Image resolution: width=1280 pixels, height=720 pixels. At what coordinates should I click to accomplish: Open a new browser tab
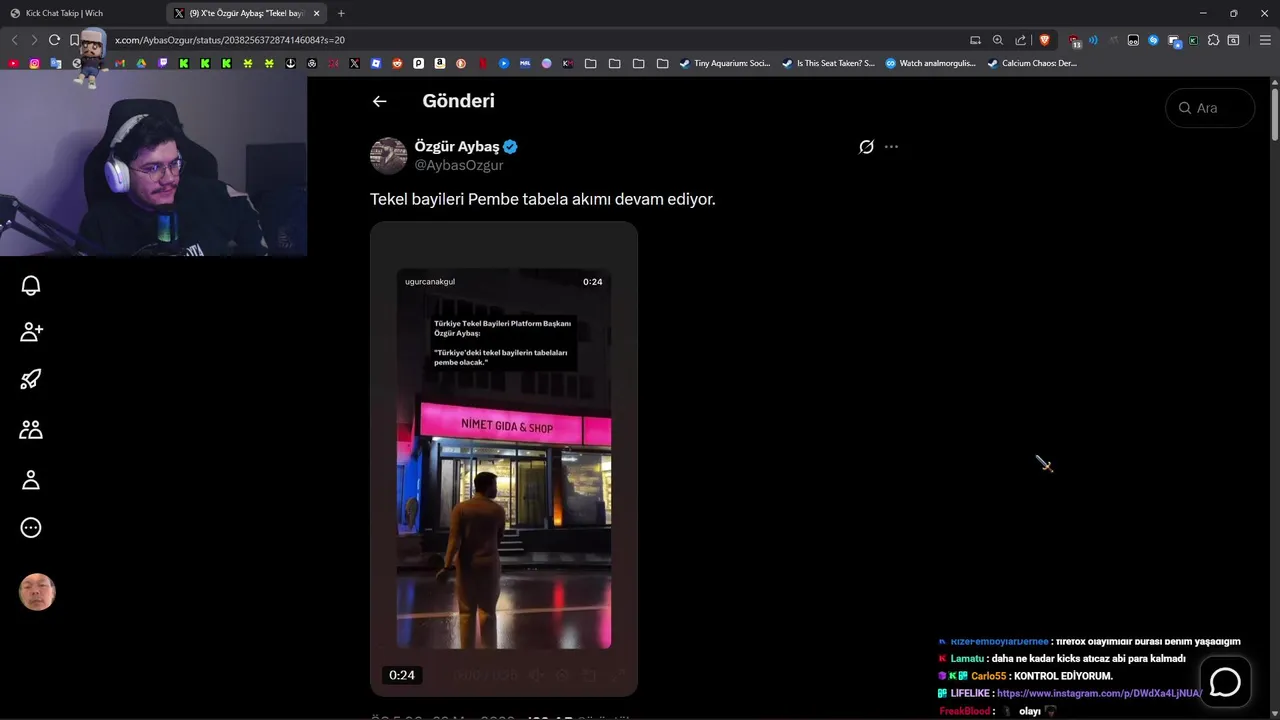(341, 13)
